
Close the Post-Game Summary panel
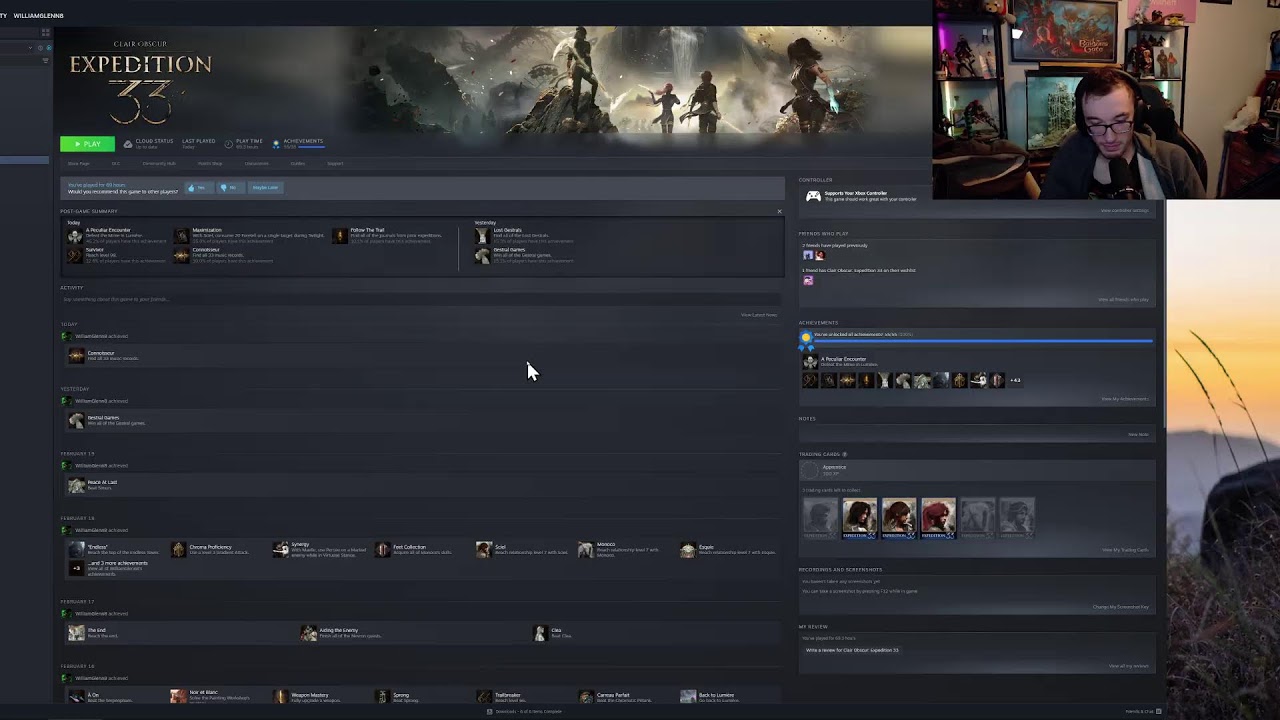(779, 211)
